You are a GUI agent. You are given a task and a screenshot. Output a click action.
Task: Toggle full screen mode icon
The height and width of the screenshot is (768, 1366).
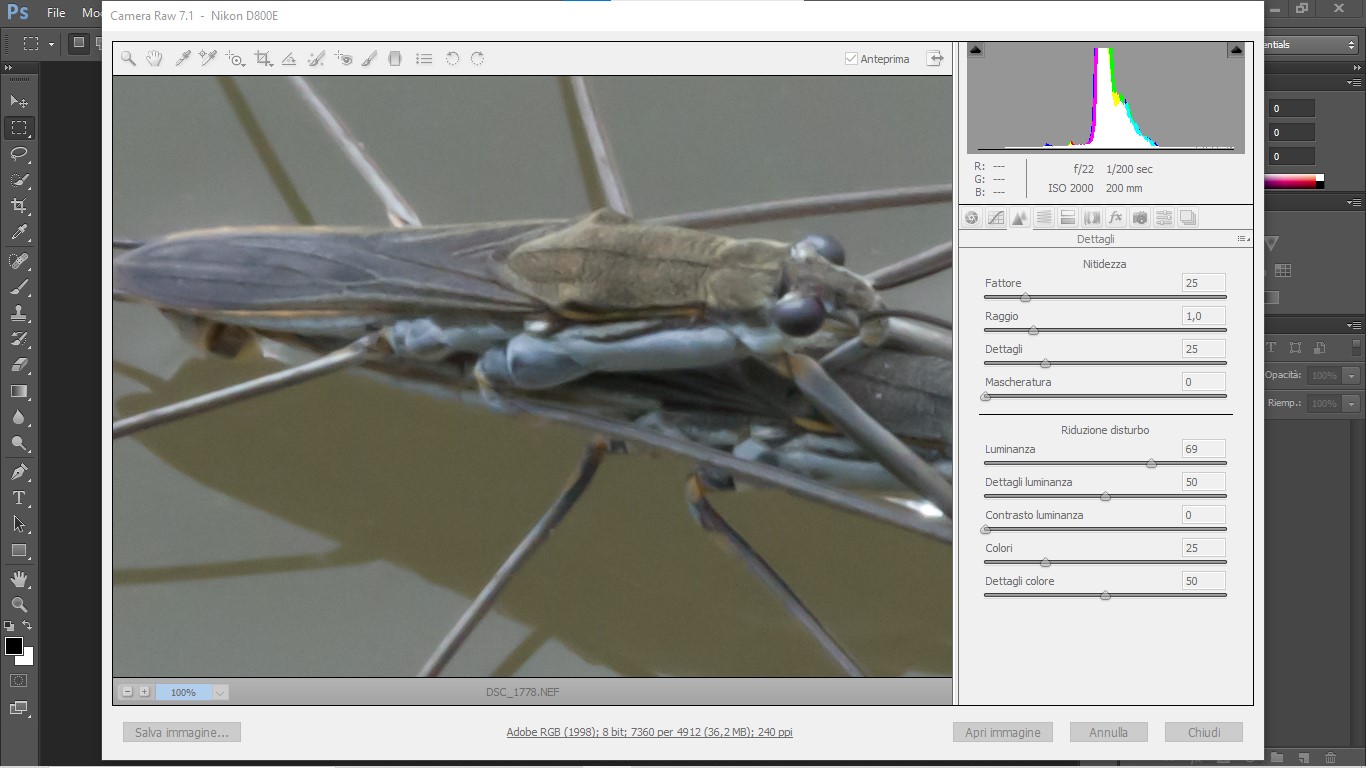point(935,59)
